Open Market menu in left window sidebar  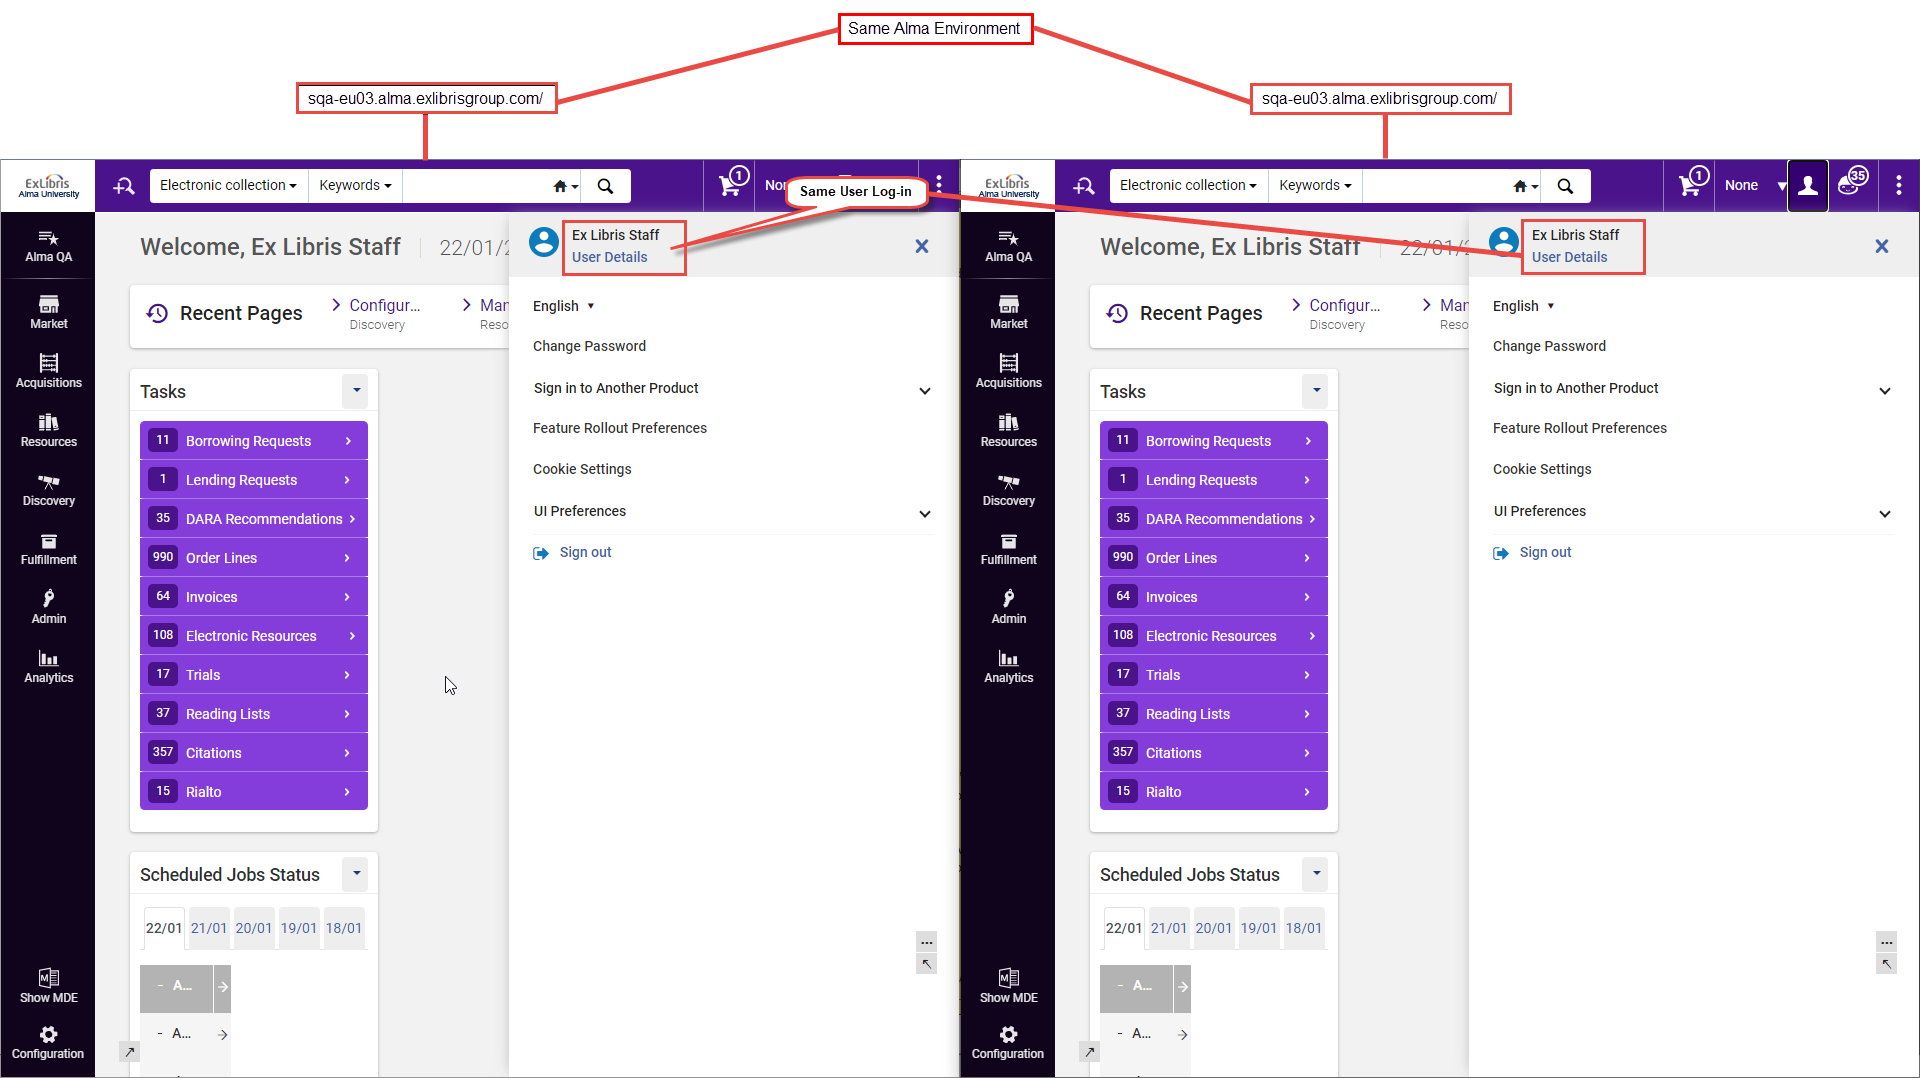click(48, 312)
